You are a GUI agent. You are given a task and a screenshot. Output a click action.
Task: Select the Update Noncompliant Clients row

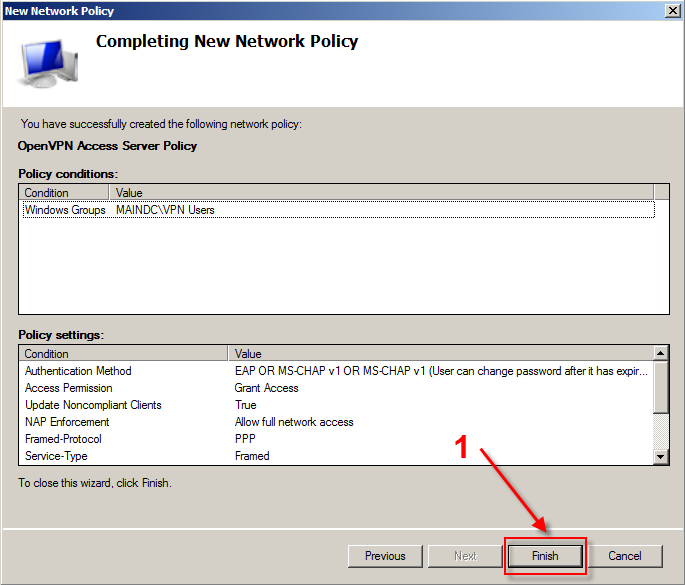coord(336,405)
